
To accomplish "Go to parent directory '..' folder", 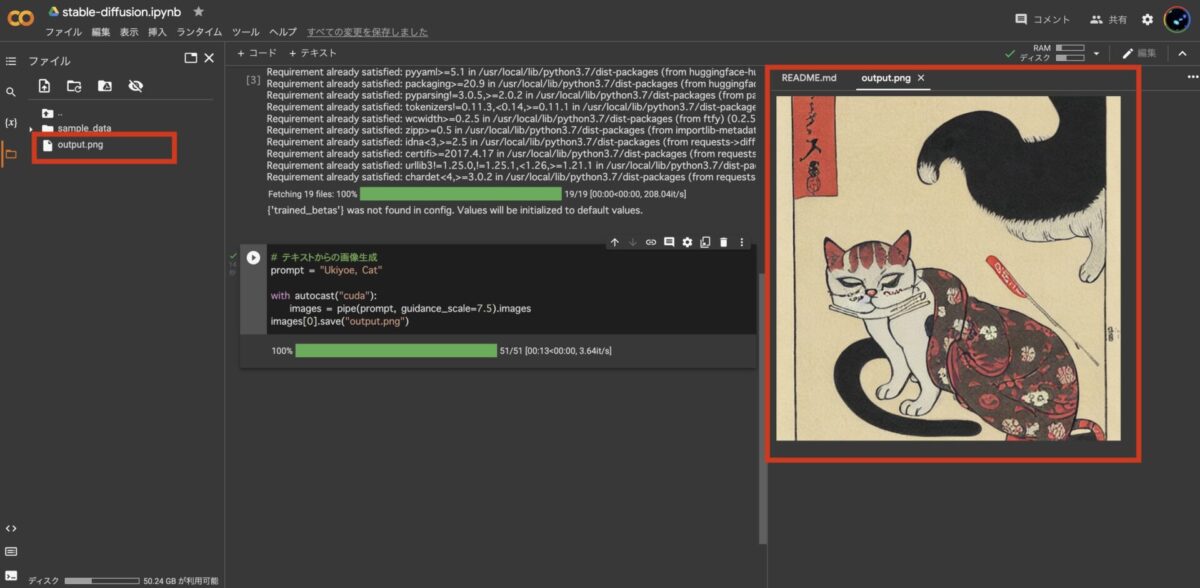I will click(x=52, y=113).
